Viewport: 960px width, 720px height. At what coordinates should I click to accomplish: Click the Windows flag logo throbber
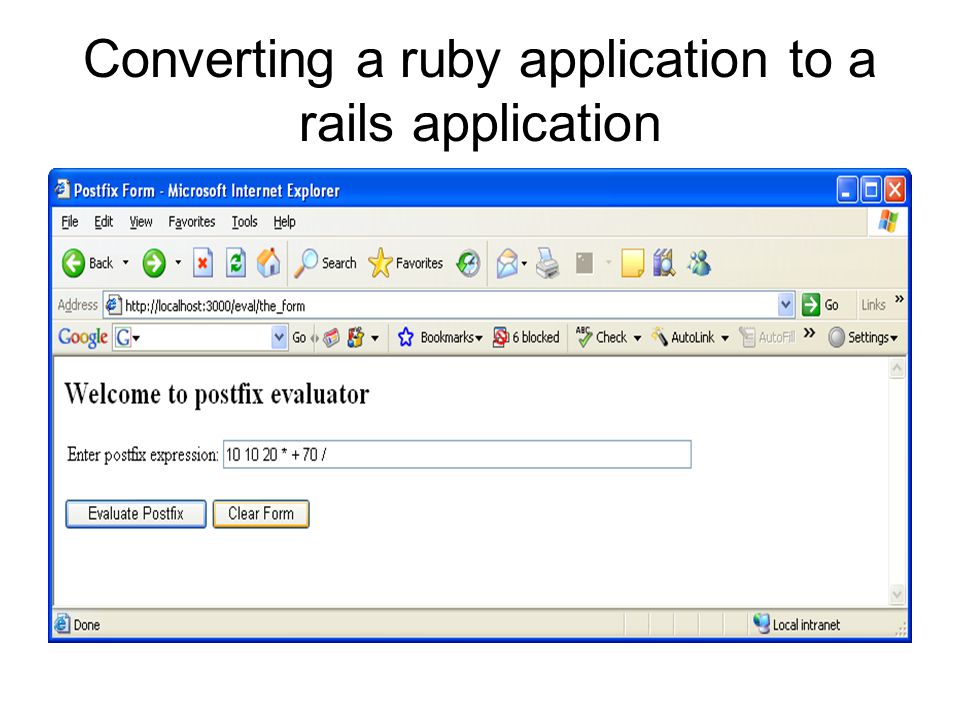tap(888, 222)
